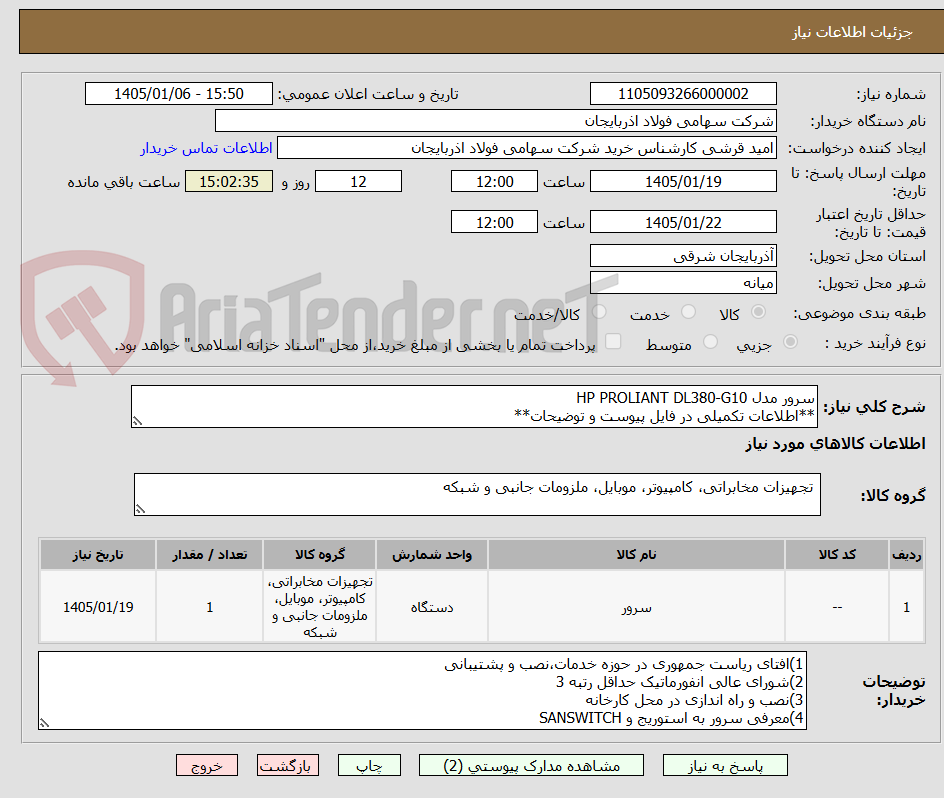This screenshot has width=944, height=798.
Task: Click the پاسخ به نیاز button
Action: tap(725, 765)
